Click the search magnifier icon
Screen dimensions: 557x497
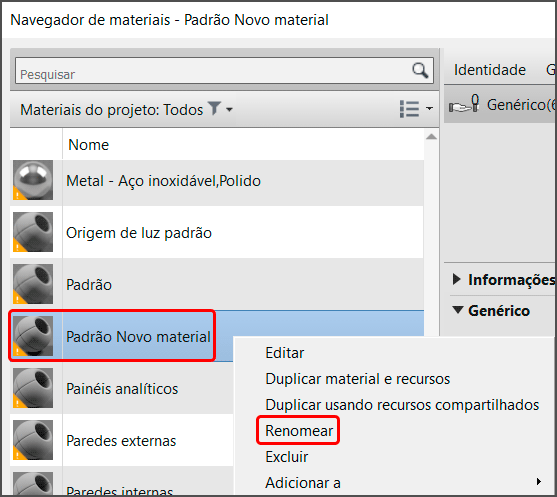click(420, 70)
